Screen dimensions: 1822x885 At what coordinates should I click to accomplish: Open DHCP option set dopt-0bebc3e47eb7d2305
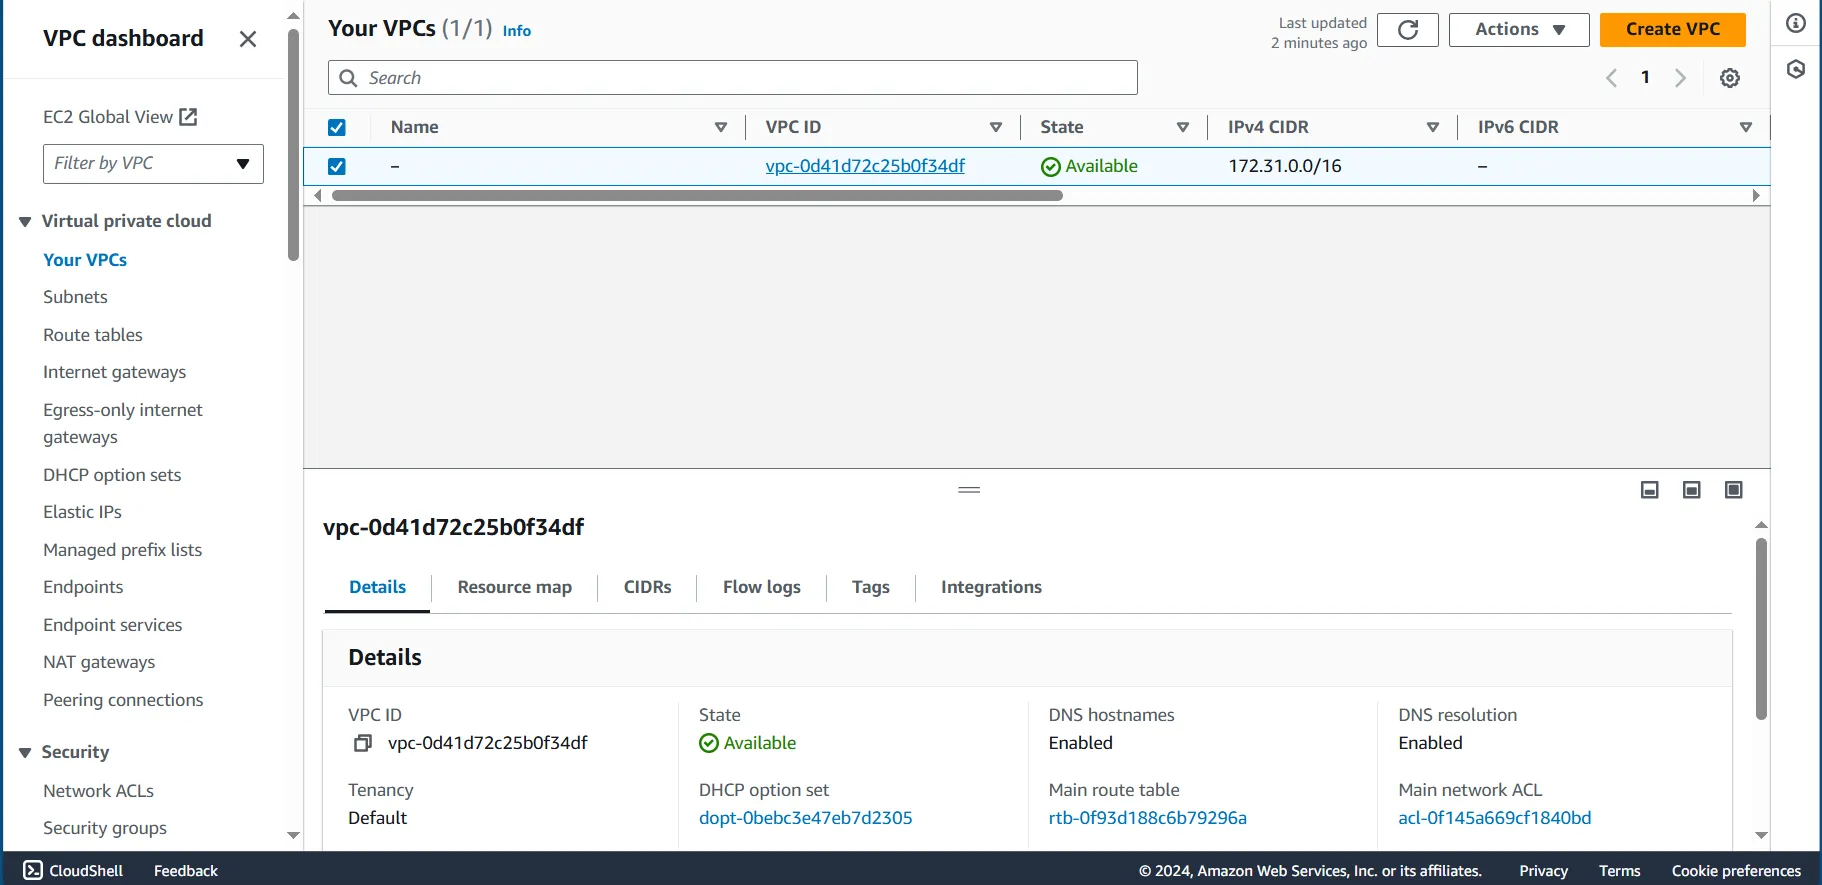[x=805, y=818]
